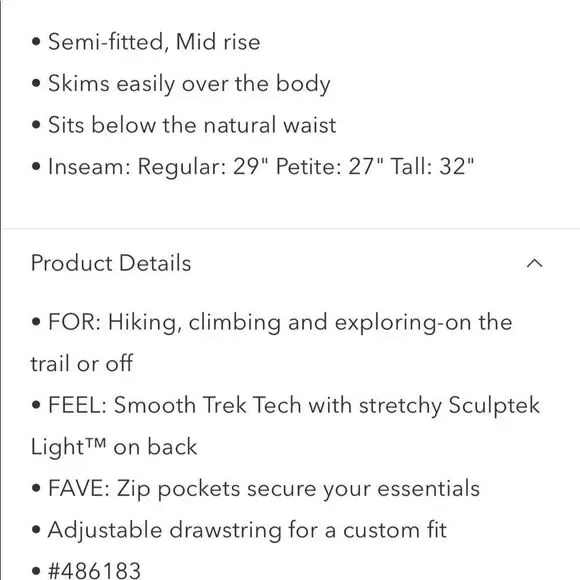Click the Tall: 32" inseam text
Screen dimensions: 580x580
click(432, 166)
